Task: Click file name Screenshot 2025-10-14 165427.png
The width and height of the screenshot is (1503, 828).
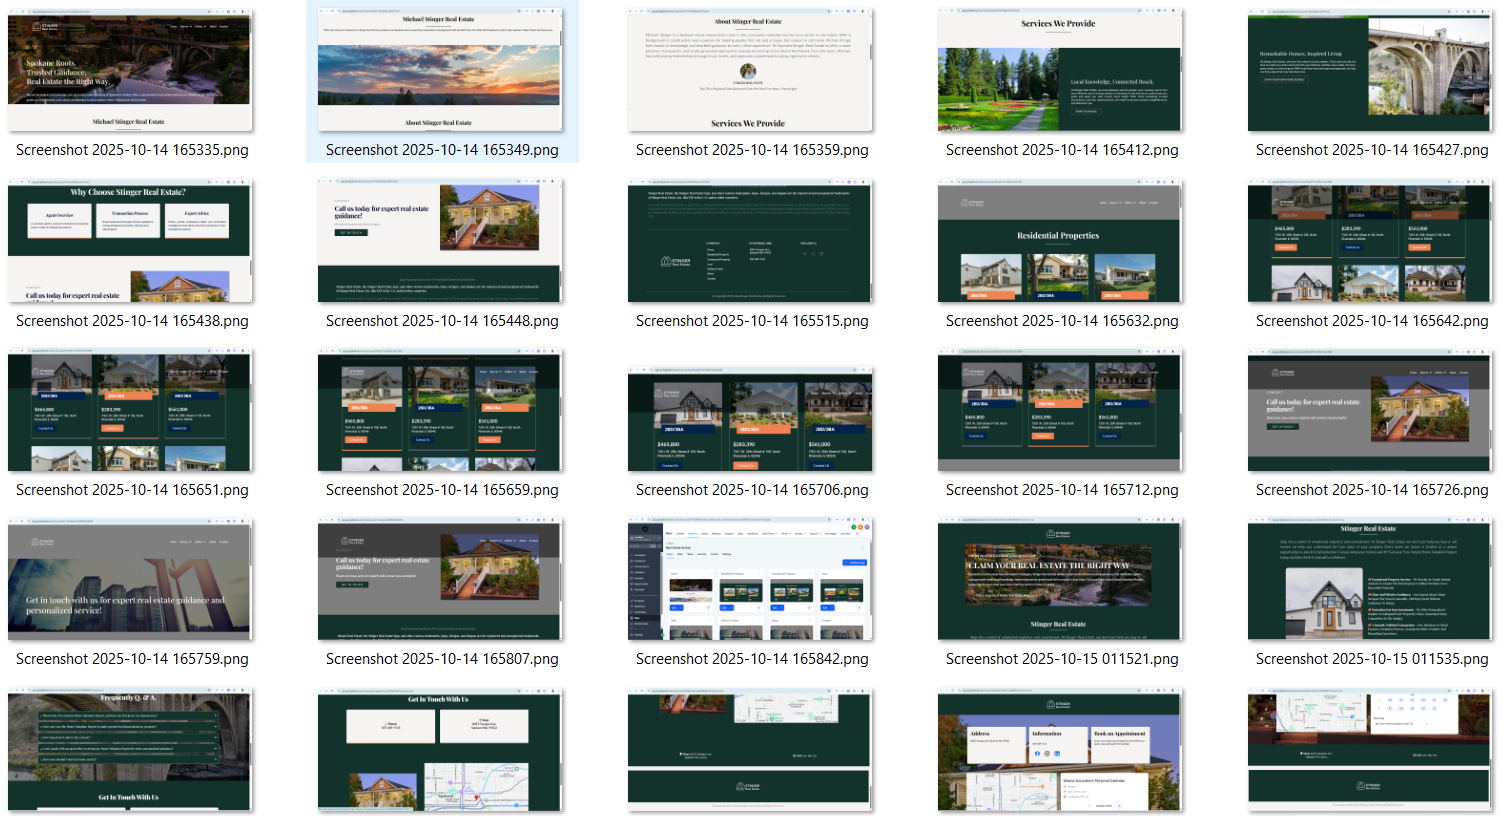Action: coord(1372,150)
